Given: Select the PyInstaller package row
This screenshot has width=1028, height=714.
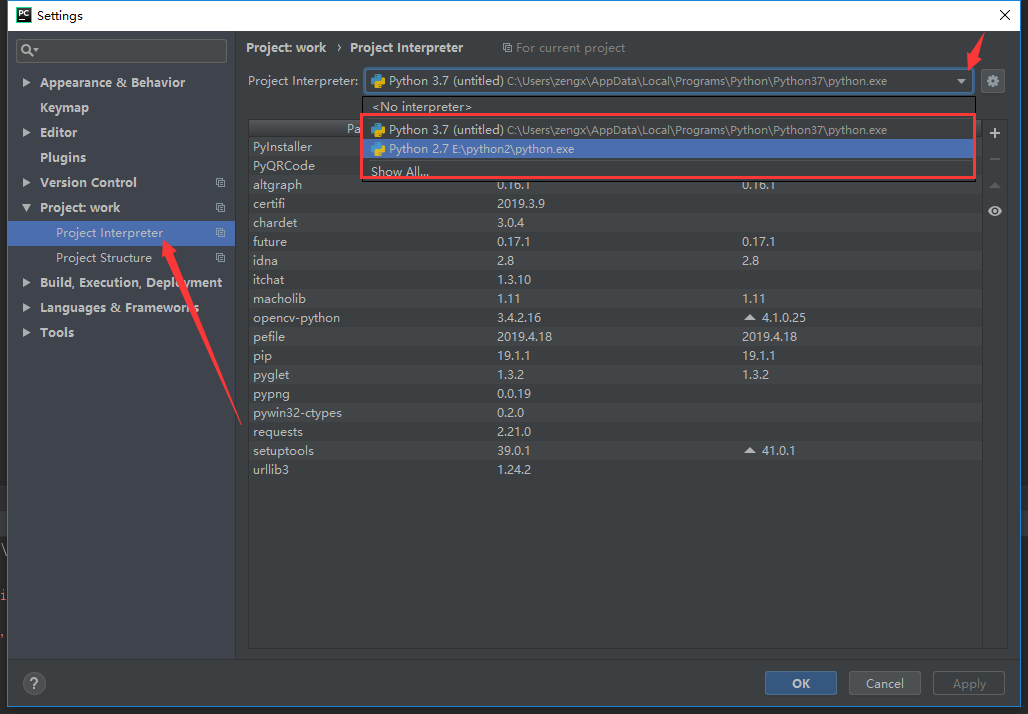Looking at the screenshot, I should [306, 147].
